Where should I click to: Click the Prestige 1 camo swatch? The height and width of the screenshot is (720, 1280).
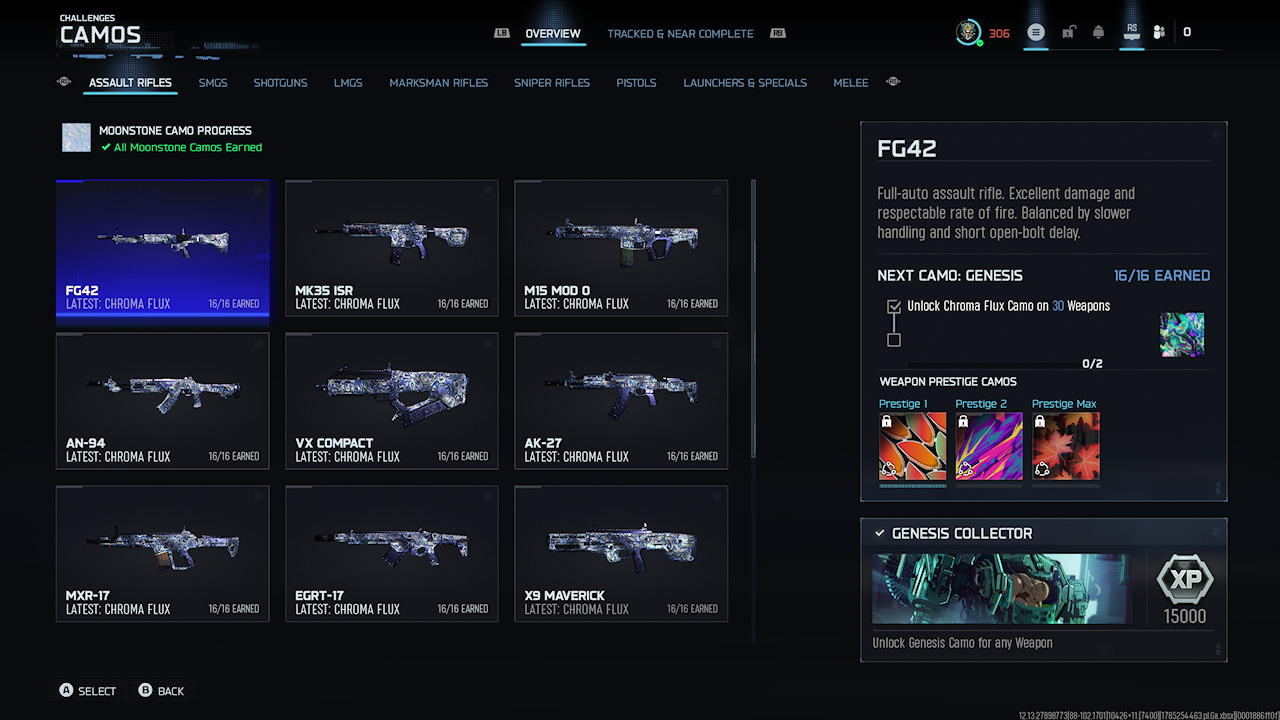point(913,447)
